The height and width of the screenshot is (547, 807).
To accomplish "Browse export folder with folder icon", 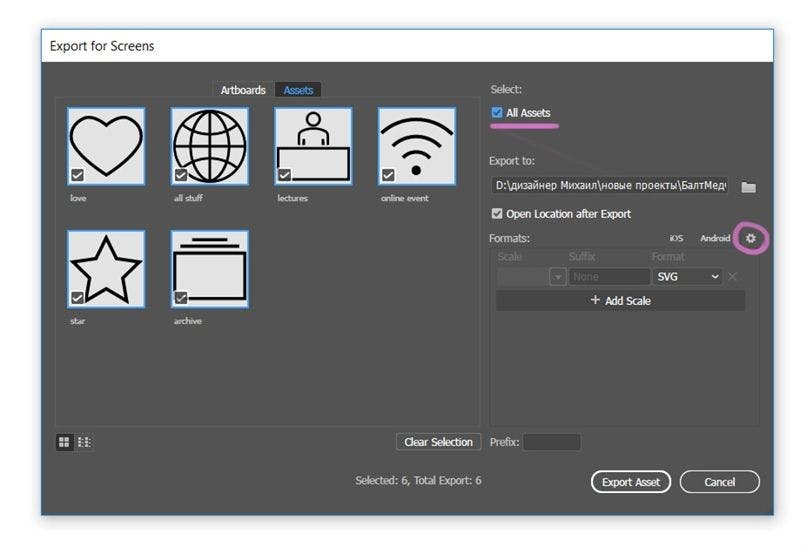I will 748,187.
